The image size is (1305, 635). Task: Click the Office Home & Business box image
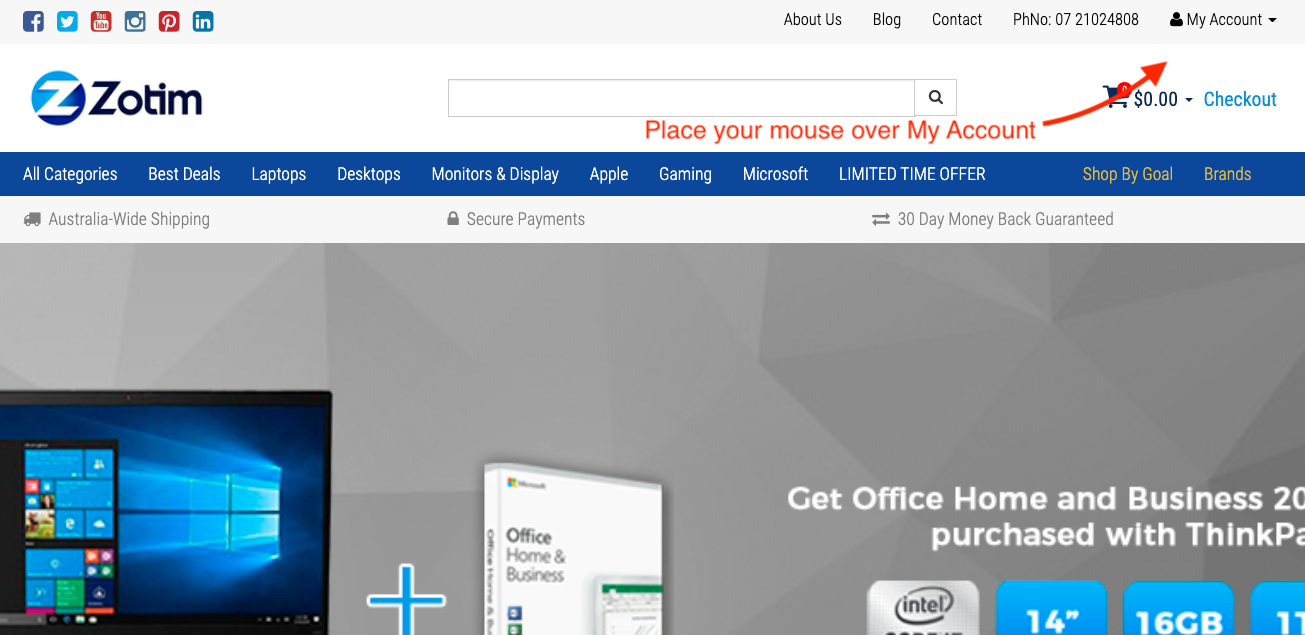coord(572,549)
